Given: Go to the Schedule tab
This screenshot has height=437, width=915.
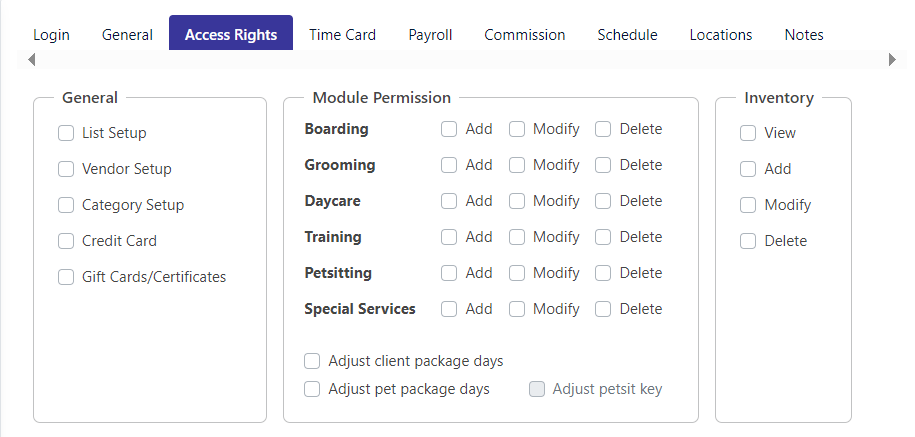Looking at the screenshot, I should [x=627, y=35].
